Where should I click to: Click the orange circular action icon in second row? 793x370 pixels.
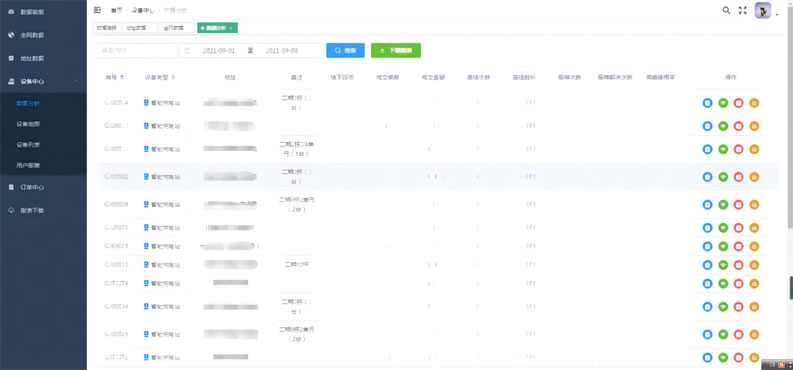(754, 126)
